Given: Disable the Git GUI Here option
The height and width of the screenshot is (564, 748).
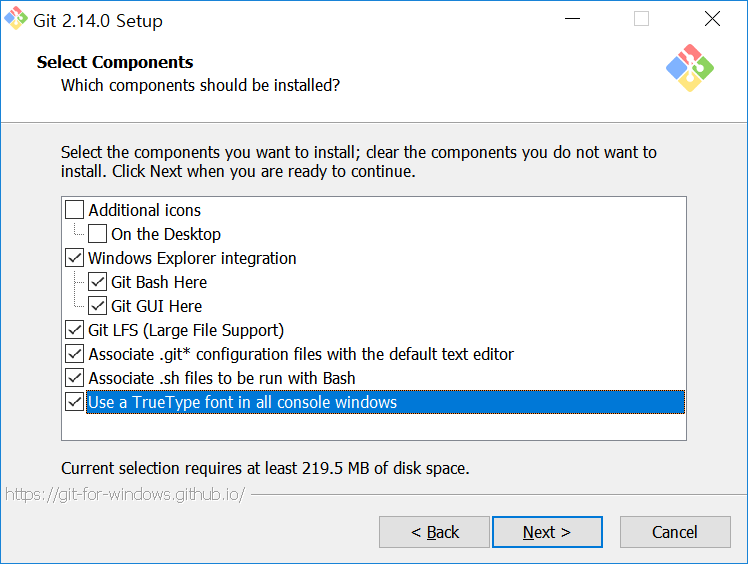Looking at the screenshot, I should click(97, 306).
